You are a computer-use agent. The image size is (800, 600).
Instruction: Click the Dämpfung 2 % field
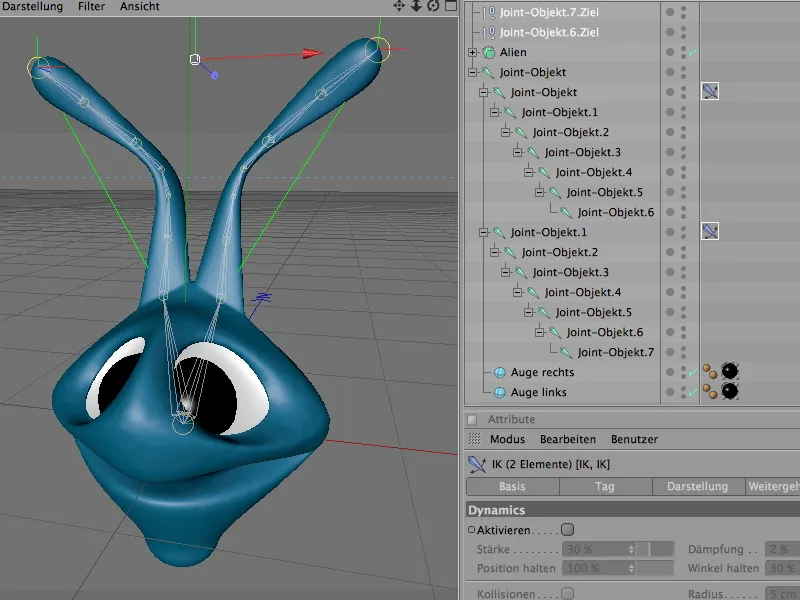point(782,549)
